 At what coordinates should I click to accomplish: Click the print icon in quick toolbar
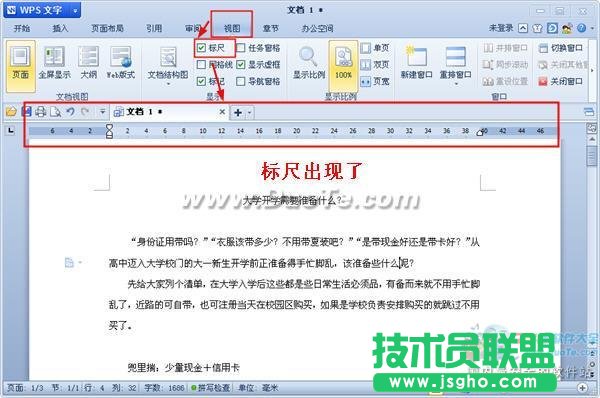[x=41, y=112]
